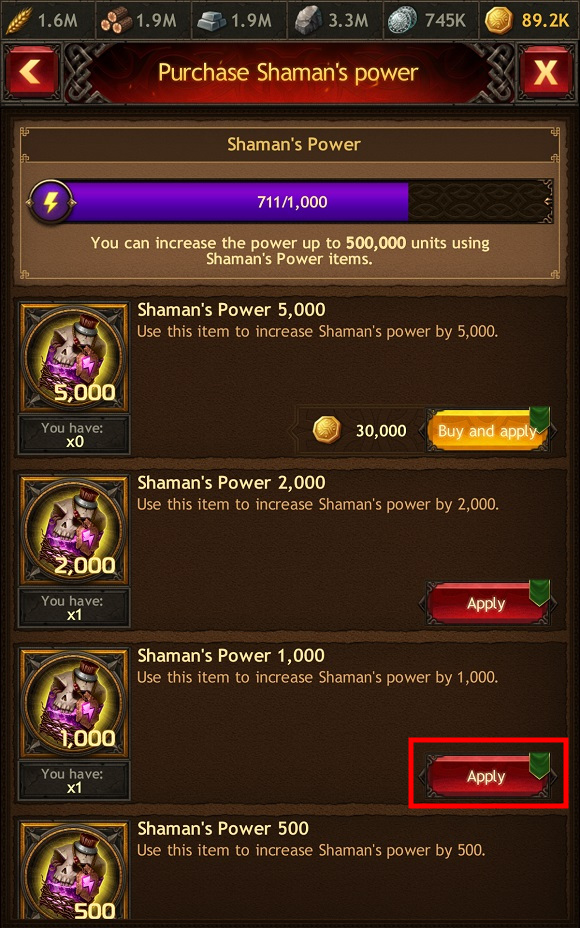Buy and apply Shaman's Power 5,000
Viewport: 580px width, 928px height.
pos(488,430)
